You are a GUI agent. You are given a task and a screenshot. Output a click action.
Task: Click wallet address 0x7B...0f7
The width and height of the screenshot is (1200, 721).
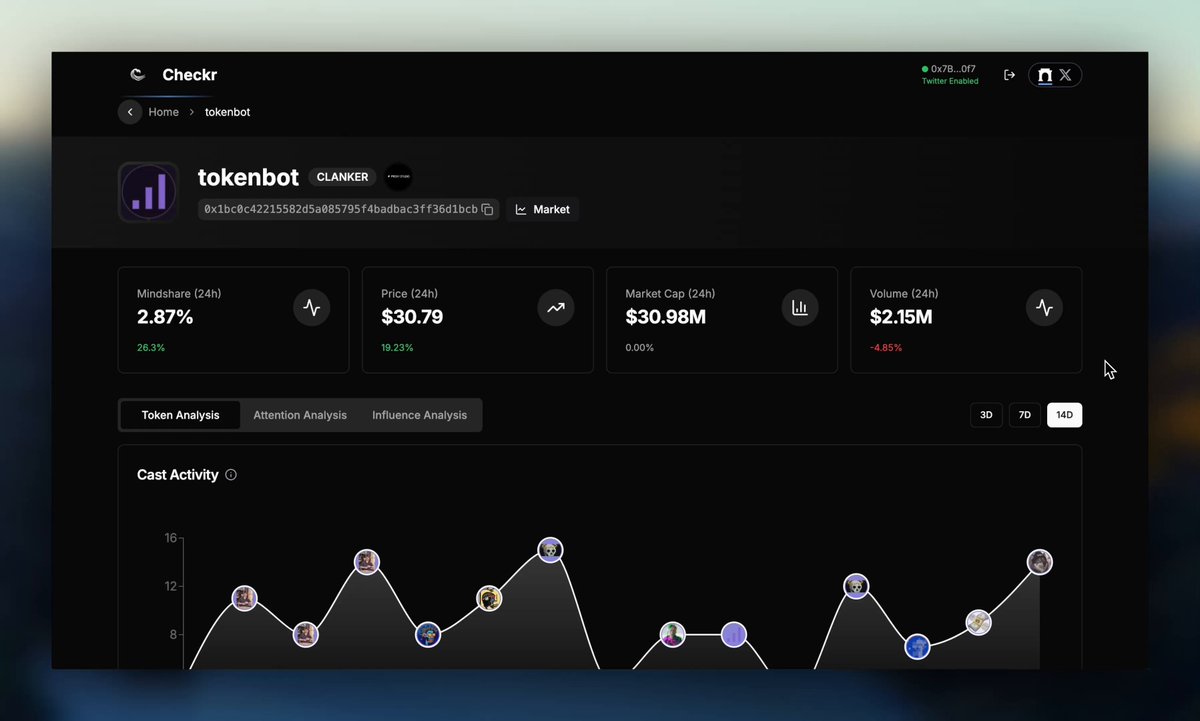pos(953,69)
